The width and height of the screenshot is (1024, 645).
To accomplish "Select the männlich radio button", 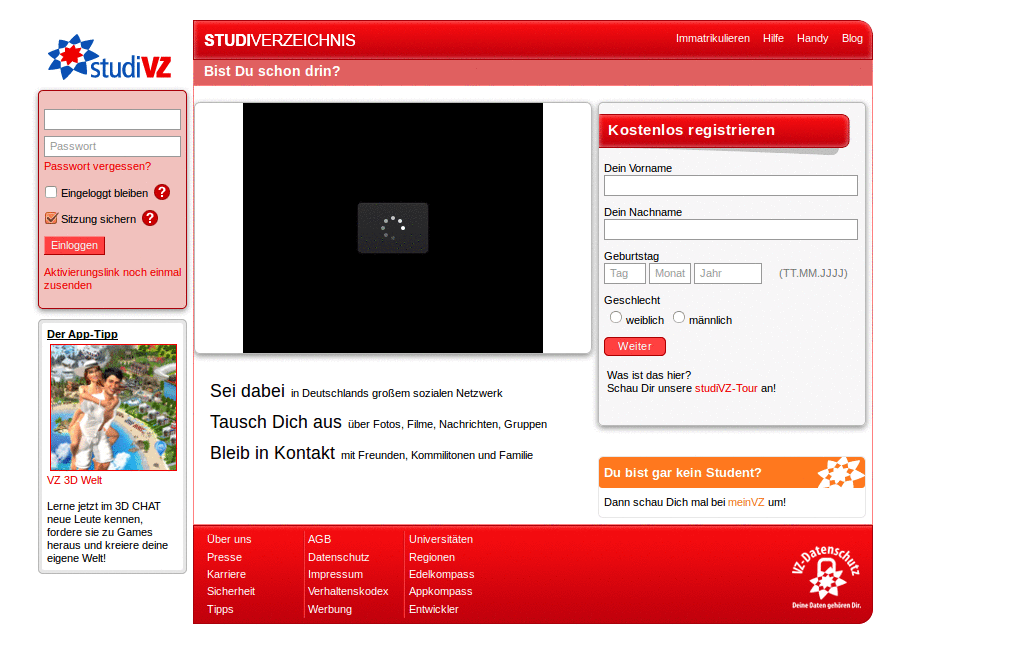I will pos(679,317).
